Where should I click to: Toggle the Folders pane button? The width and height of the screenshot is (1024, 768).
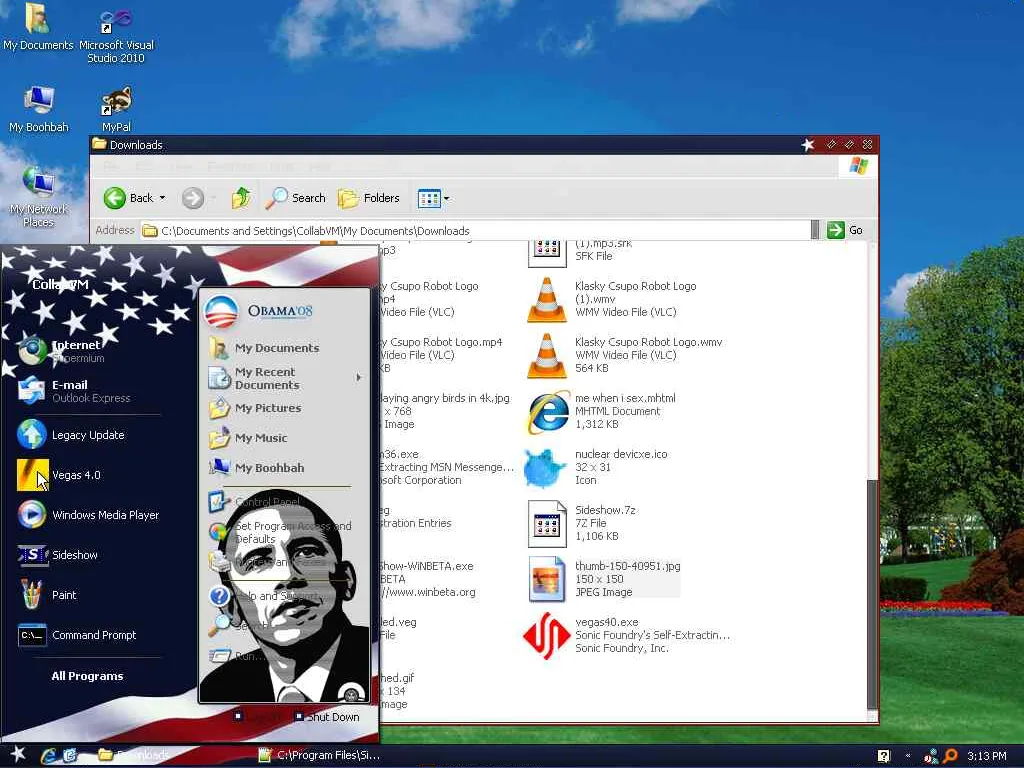(369, 198)
